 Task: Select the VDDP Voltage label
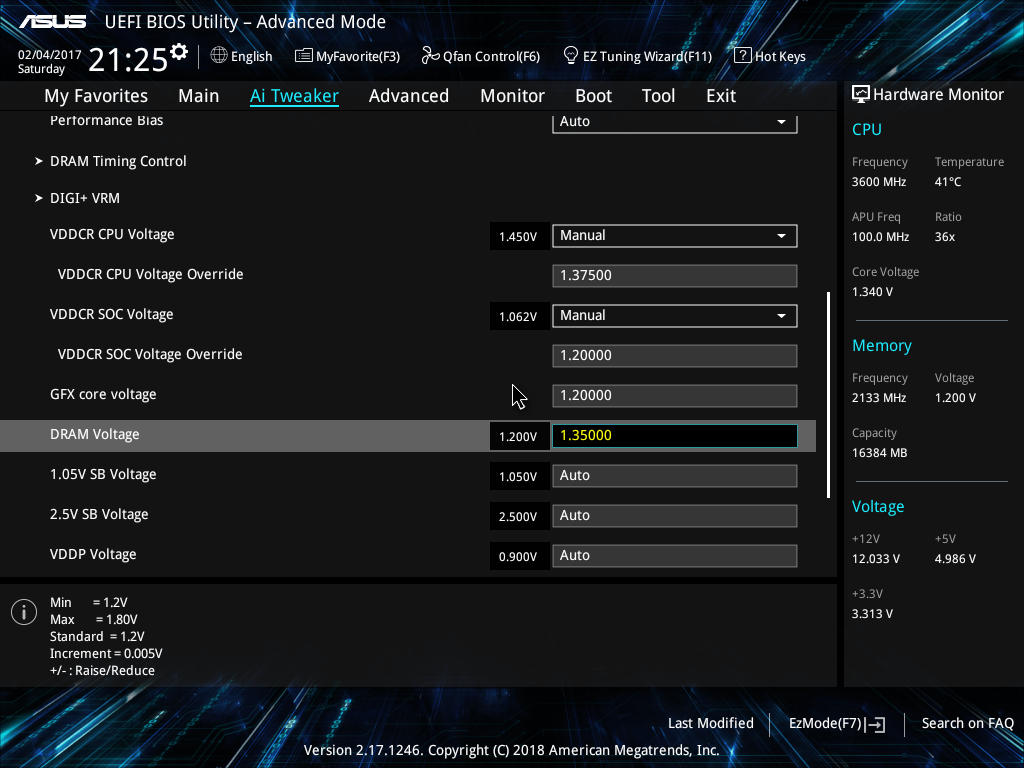[x=93, y=555]
